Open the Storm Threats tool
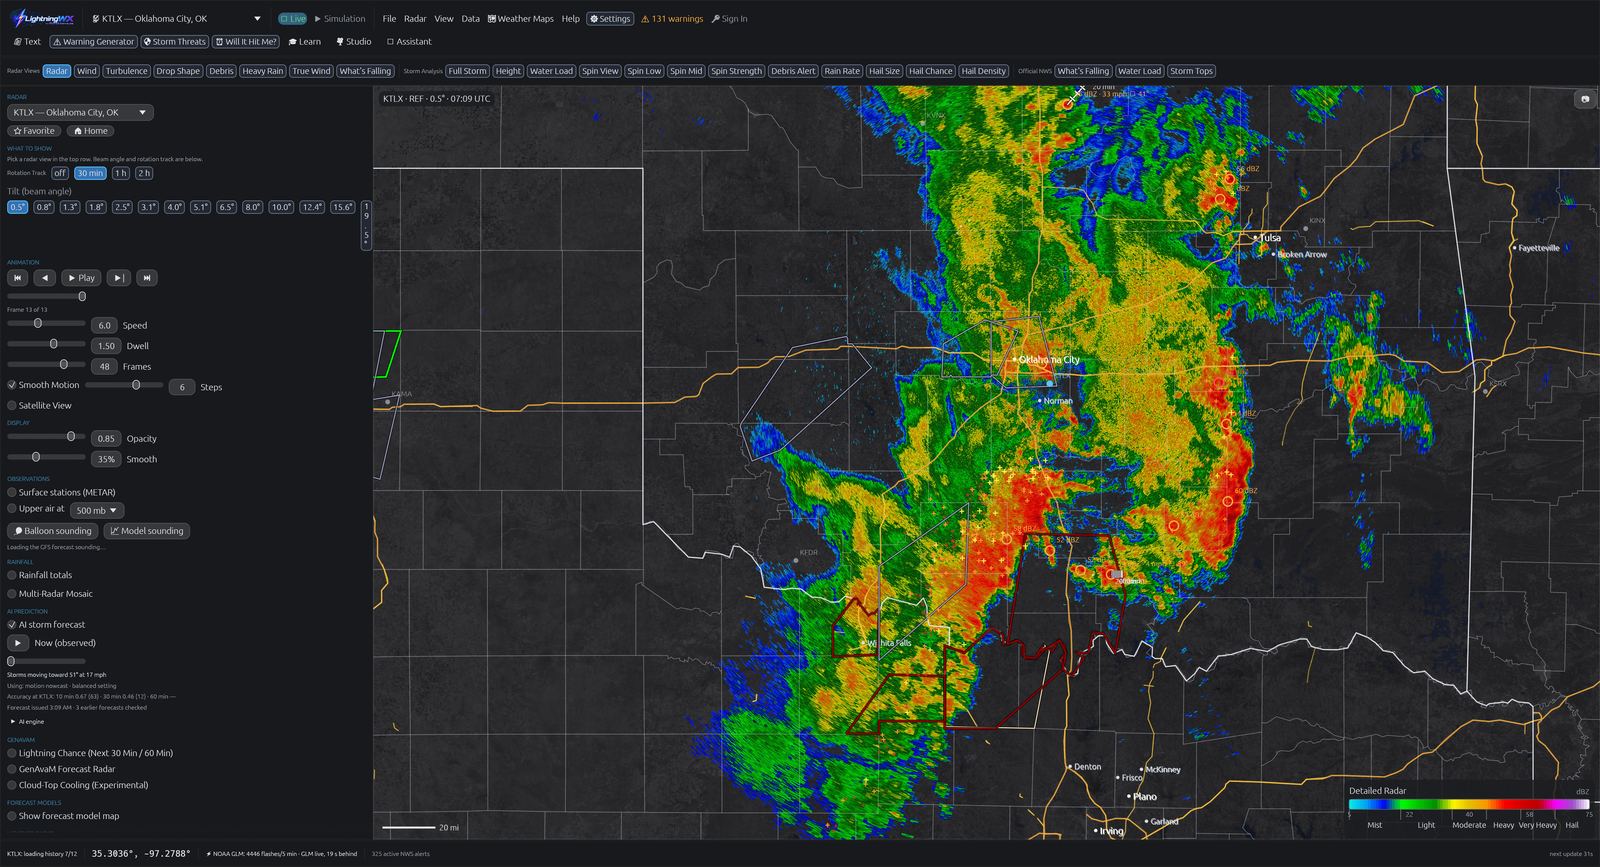 click(x=174, y=42)
